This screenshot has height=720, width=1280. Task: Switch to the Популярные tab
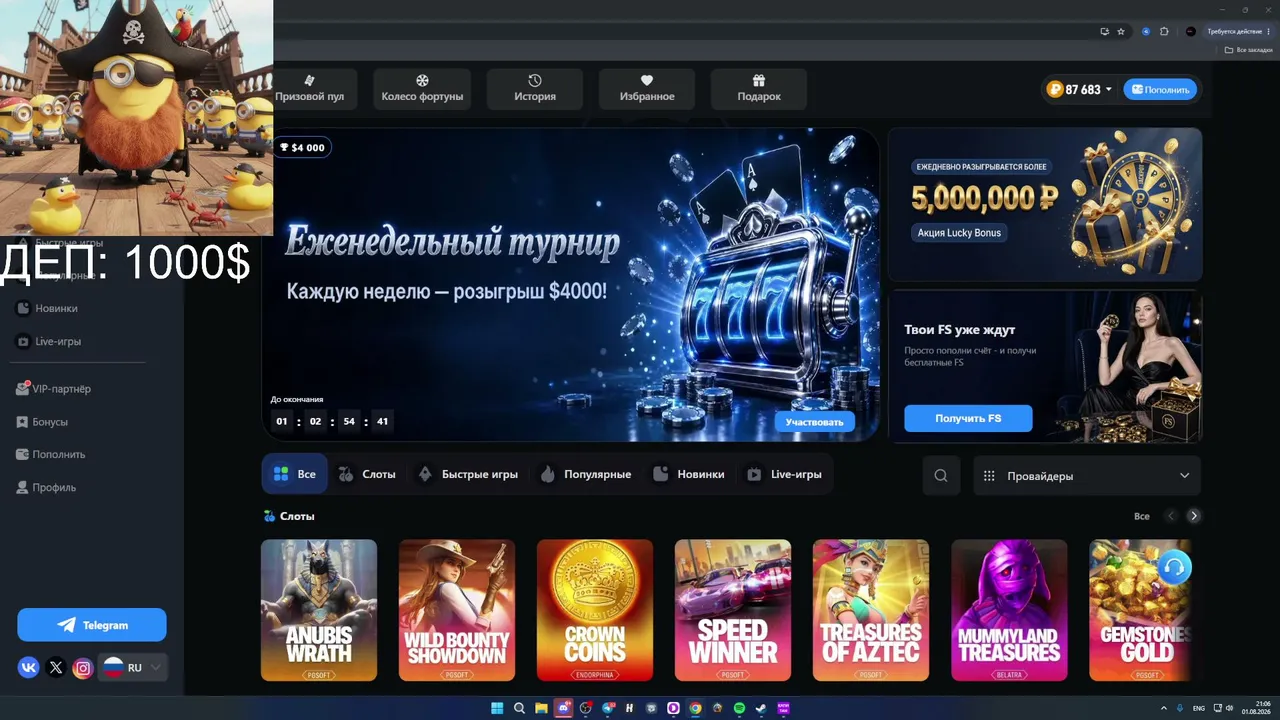pos(586,474)
